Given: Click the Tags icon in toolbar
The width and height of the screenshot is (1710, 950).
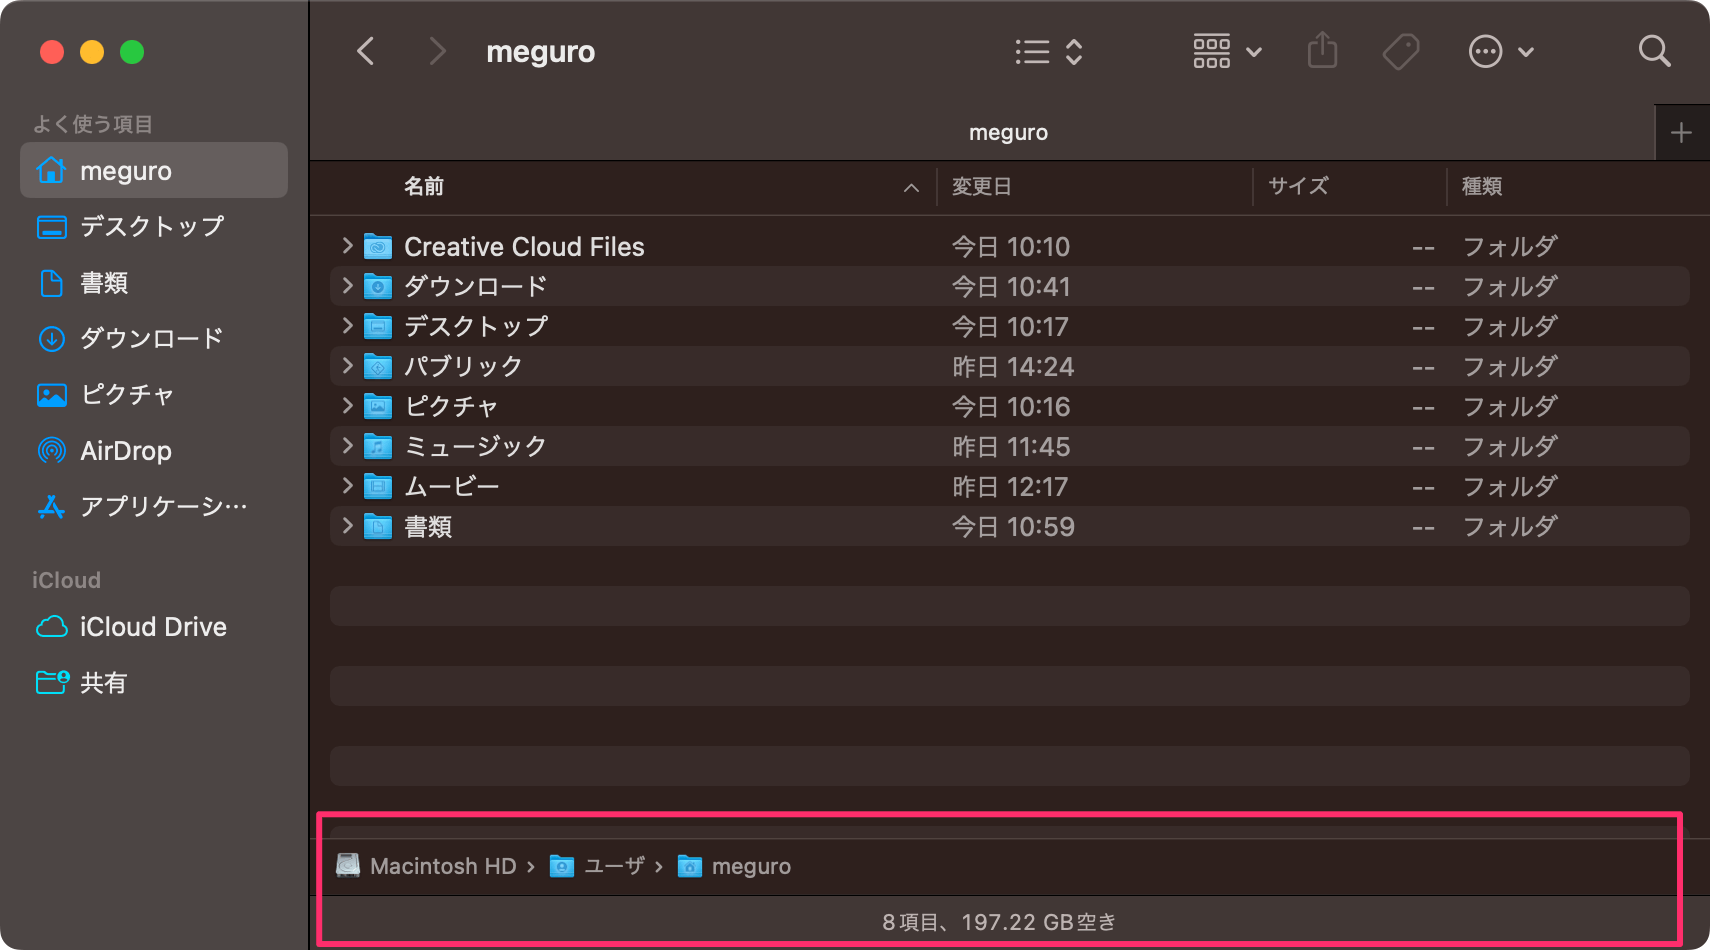Looking at the screenshot, I should [x=1400, y=51].
